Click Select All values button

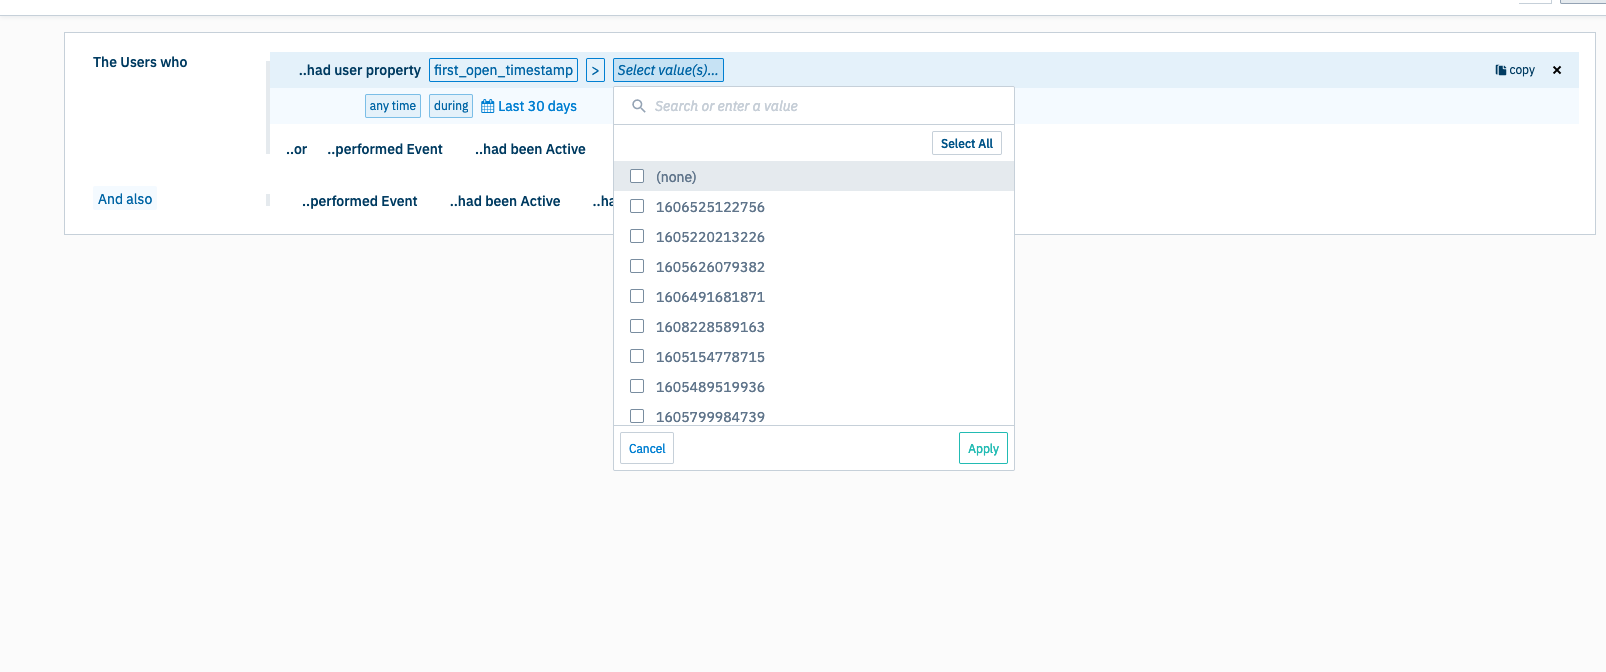click(x=967, y=144)
